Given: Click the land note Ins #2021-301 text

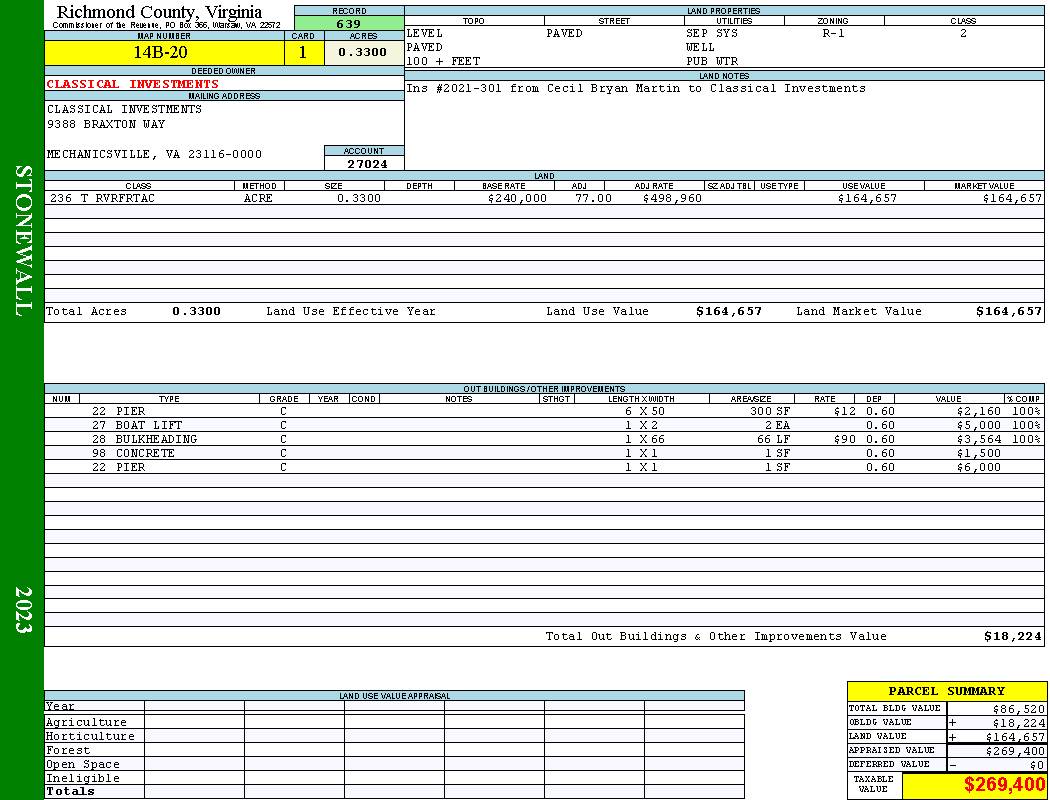Looking at the screenshot, I should click(x=636, y=88).
